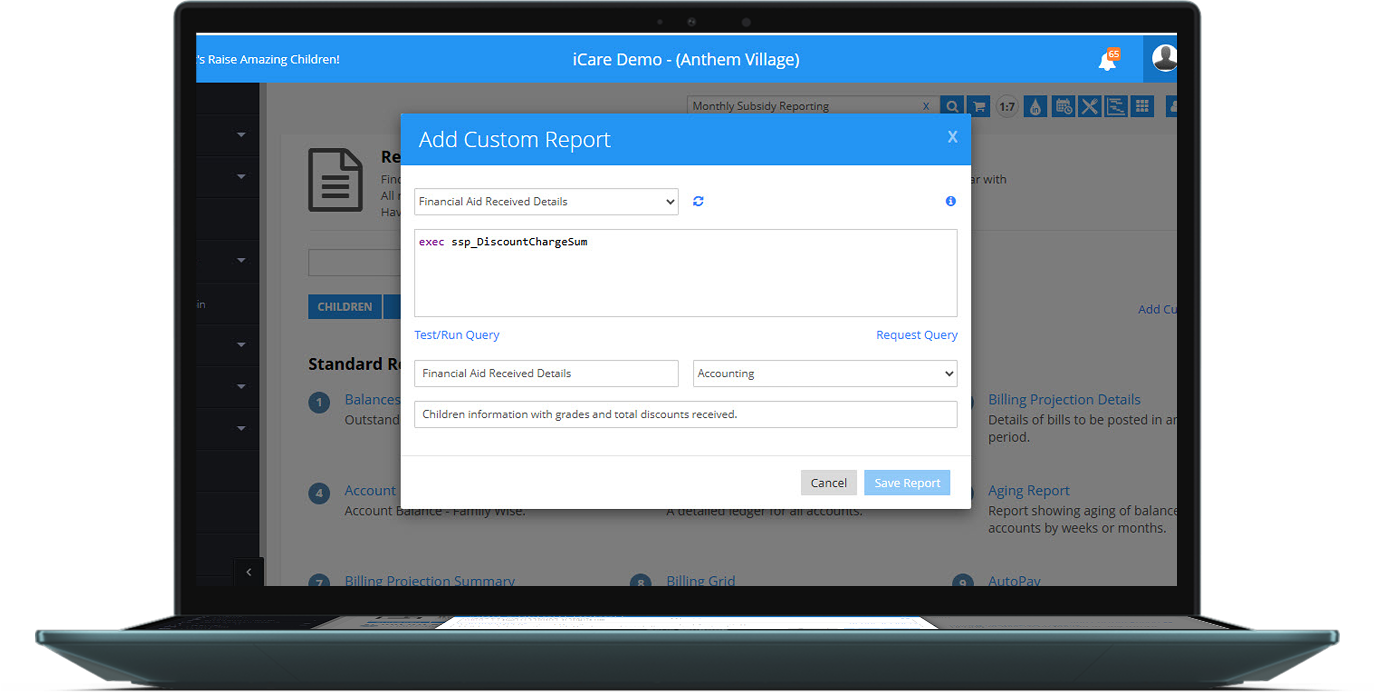1374x692 pixels.
Task: Click the Cancel button
Action: 829,483
